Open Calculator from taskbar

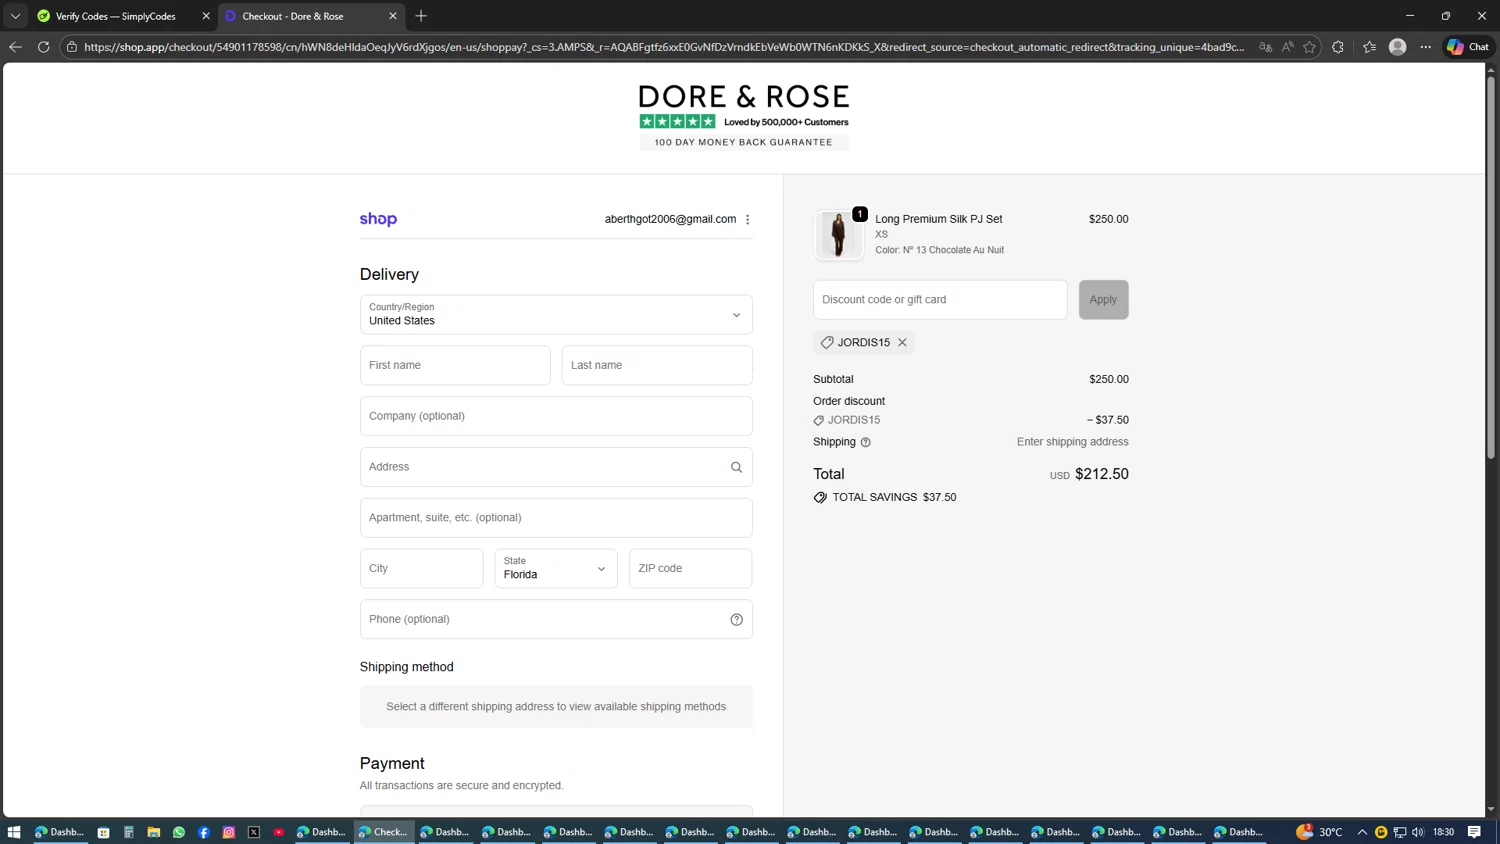[x=129, y=832]
